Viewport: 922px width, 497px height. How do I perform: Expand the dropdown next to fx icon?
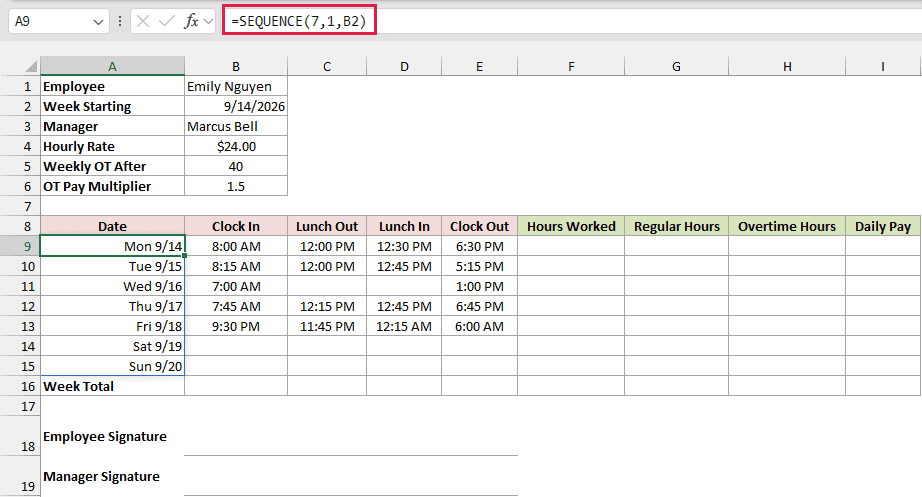[x=208, y=22]
